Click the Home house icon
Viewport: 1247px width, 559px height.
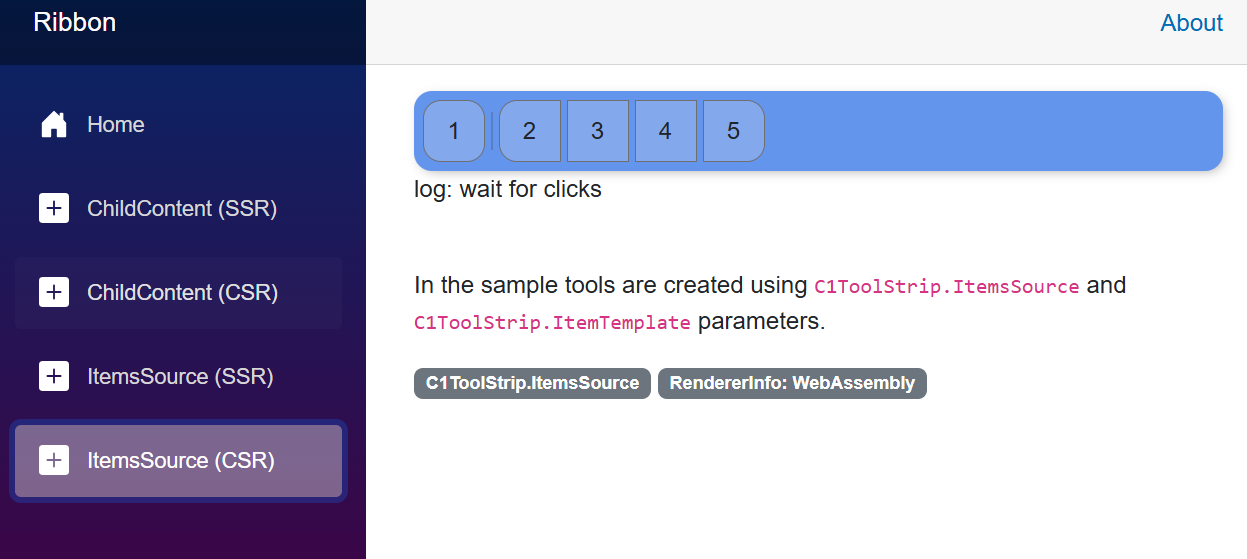click(x=54, y=125)
